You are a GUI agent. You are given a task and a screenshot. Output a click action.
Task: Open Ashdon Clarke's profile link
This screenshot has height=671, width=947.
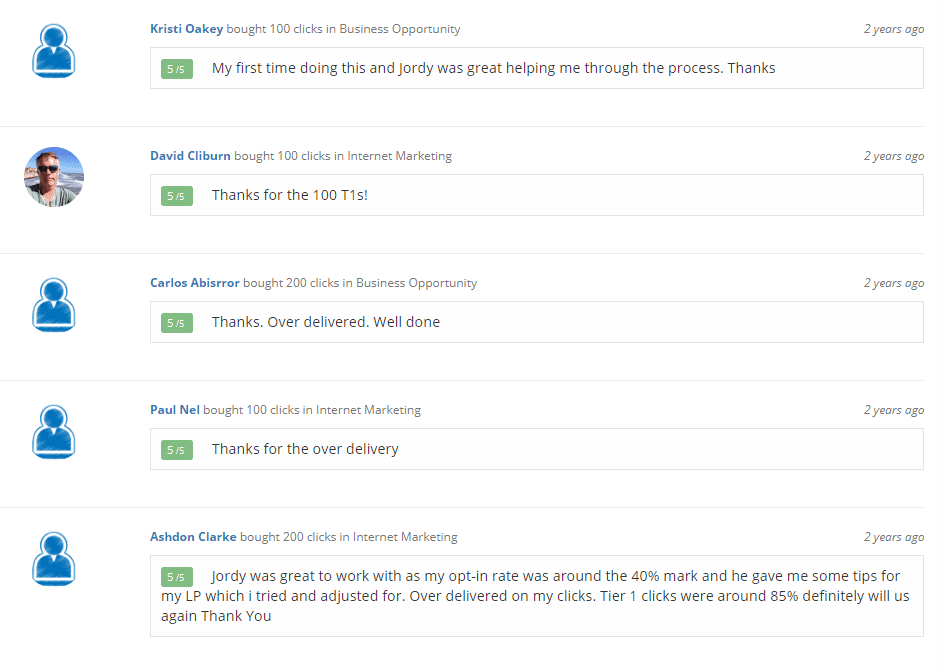pyautogui.click(x=193, y=536)
